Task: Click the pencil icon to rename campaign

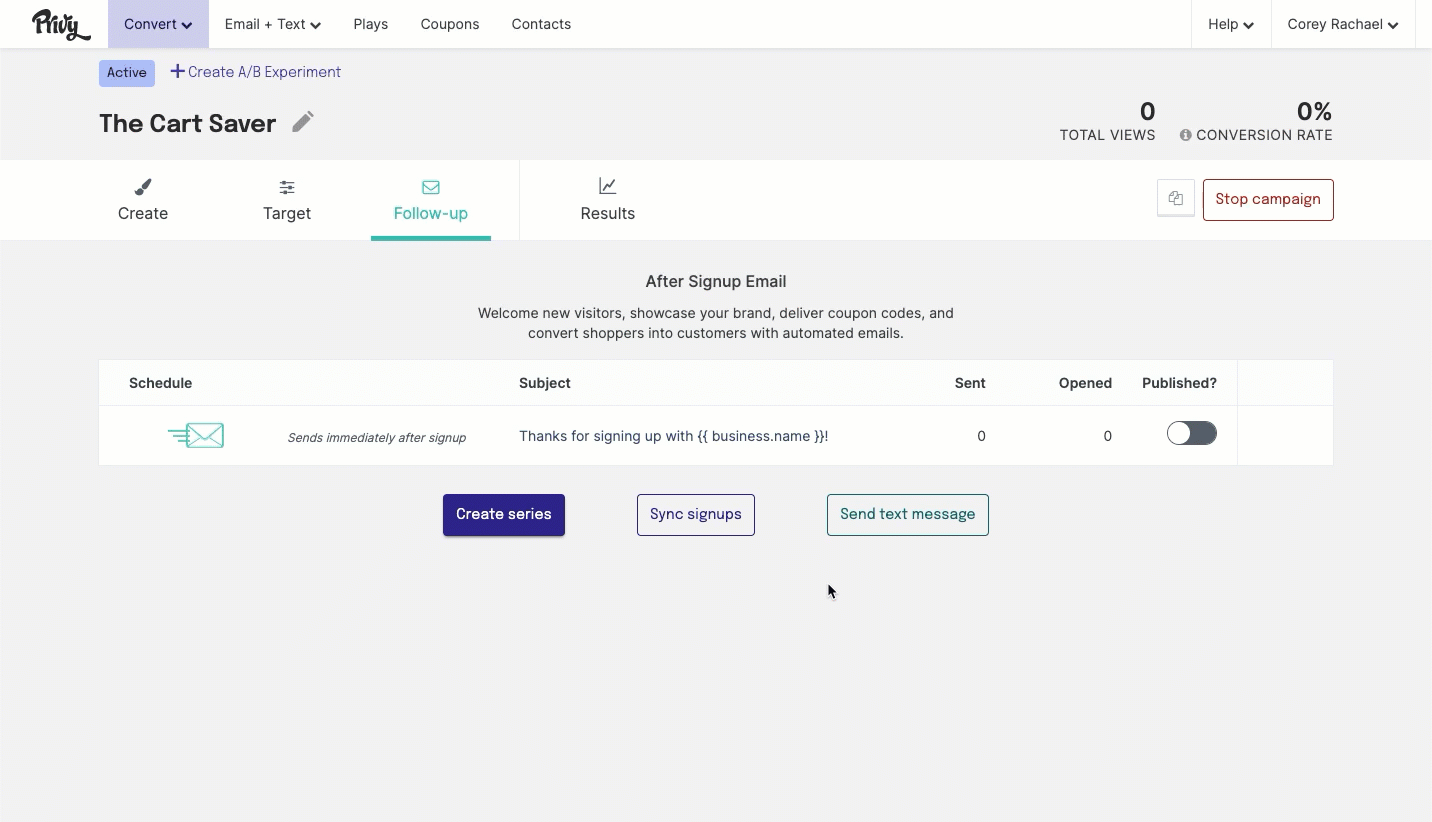Action: [x=303, y=122]
